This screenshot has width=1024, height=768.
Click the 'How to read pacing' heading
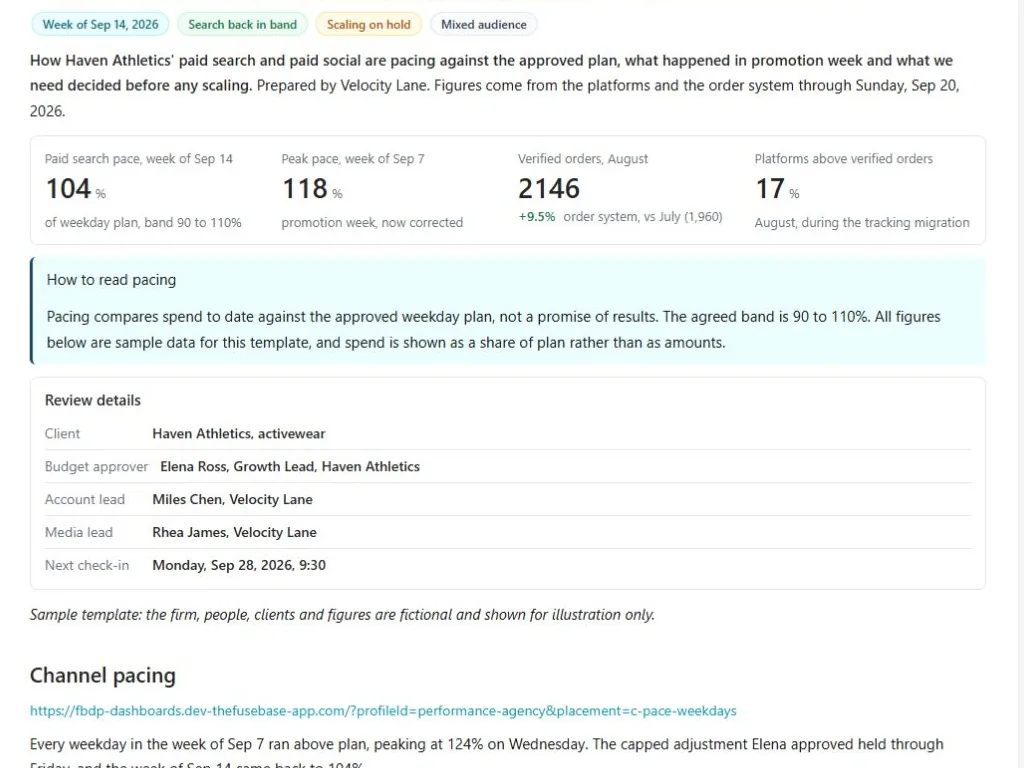111,280
